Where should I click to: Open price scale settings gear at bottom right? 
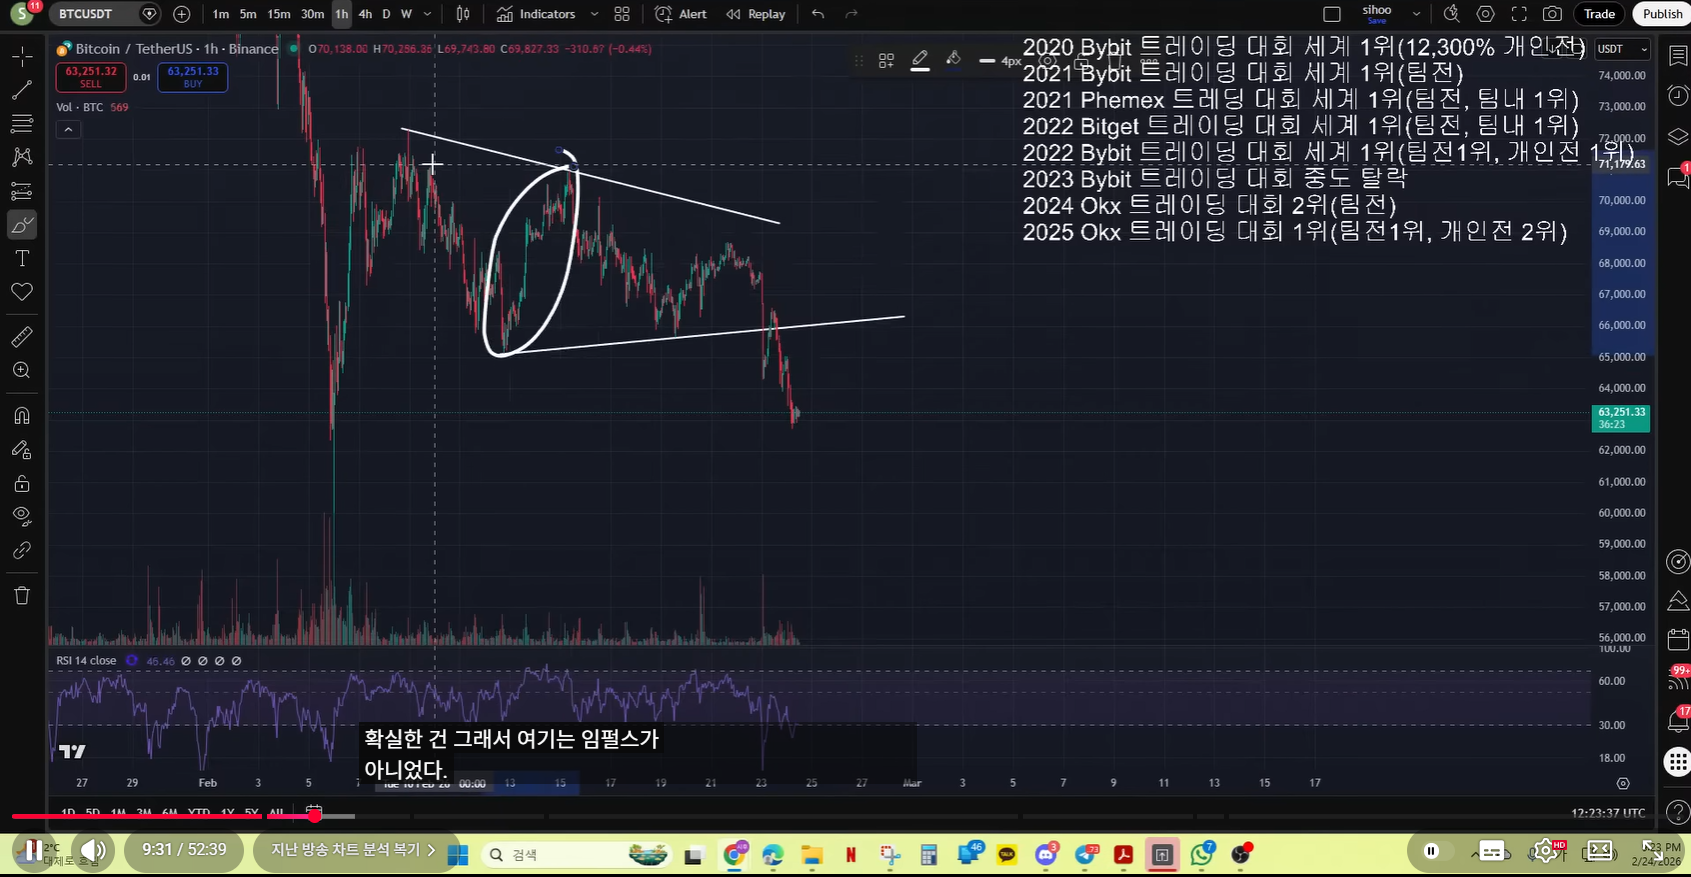point(1623,783)
